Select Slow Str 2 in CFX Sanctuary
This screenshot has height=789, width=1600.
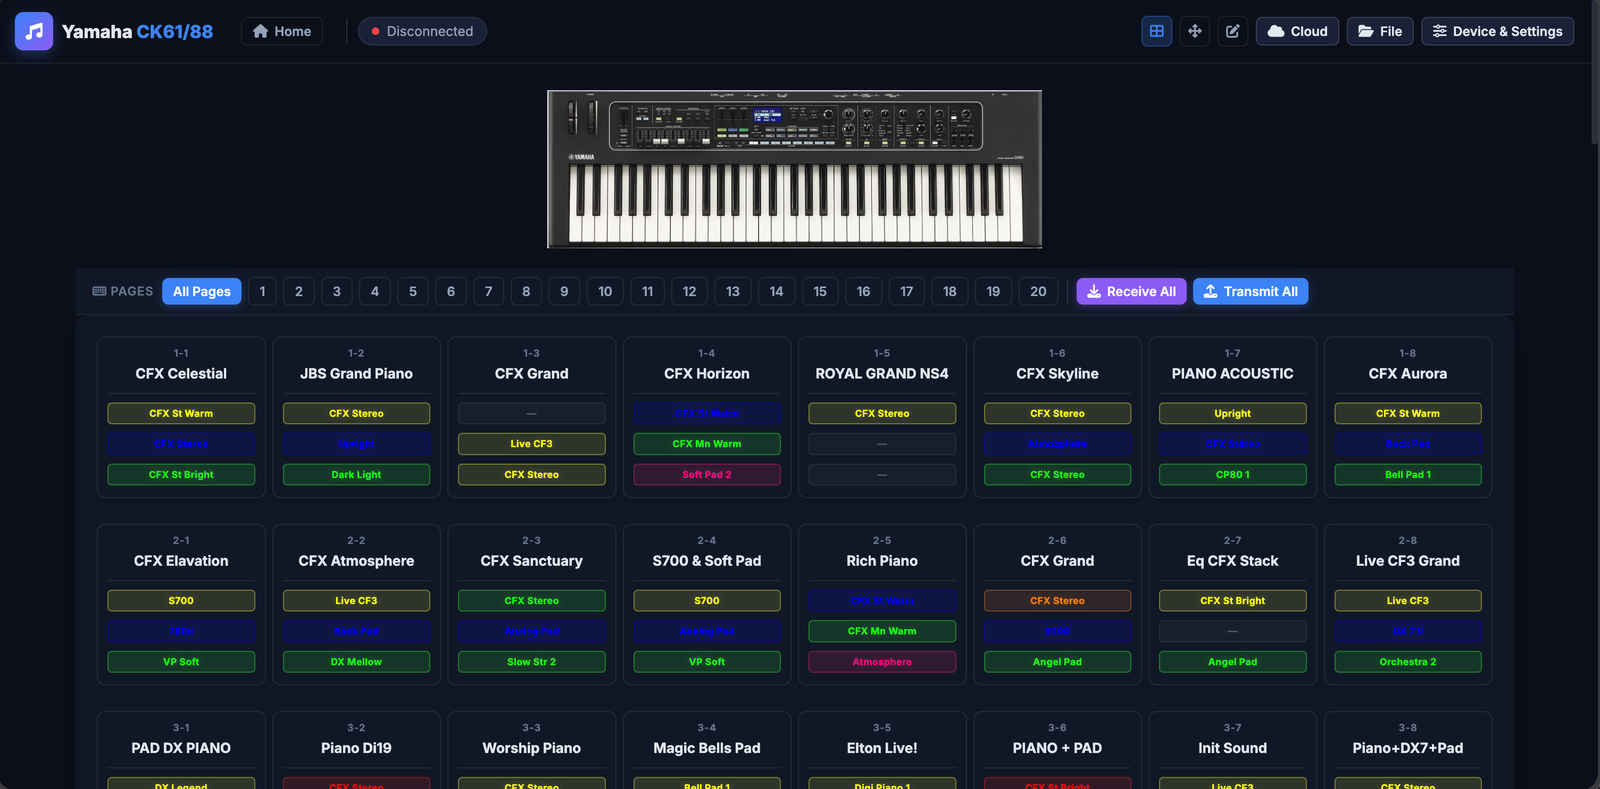point(532,661)
